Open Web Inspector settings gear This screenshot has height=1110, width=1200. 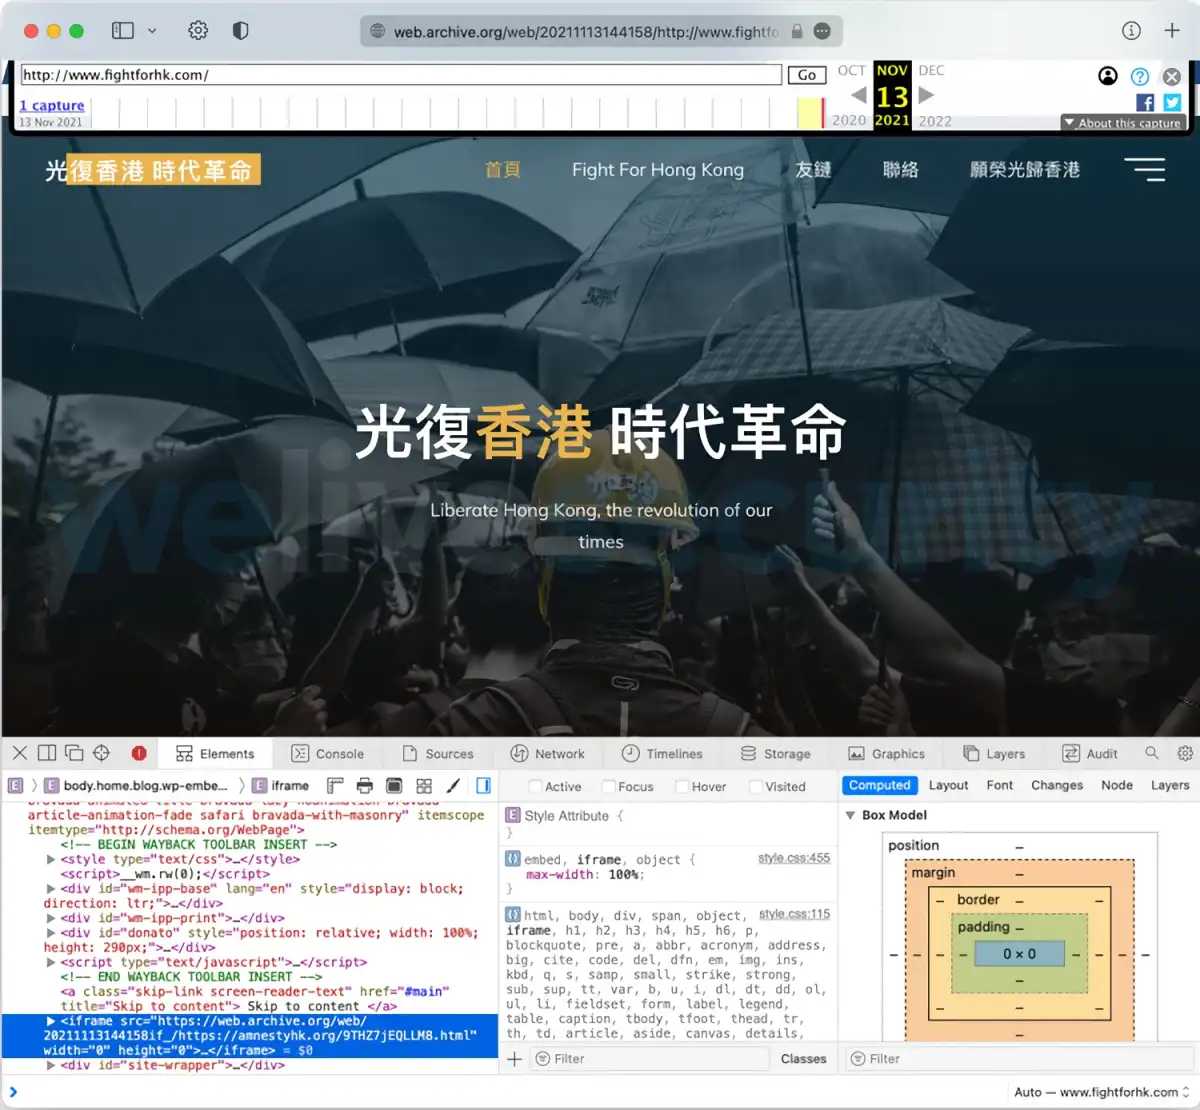tap(1185, 753)
